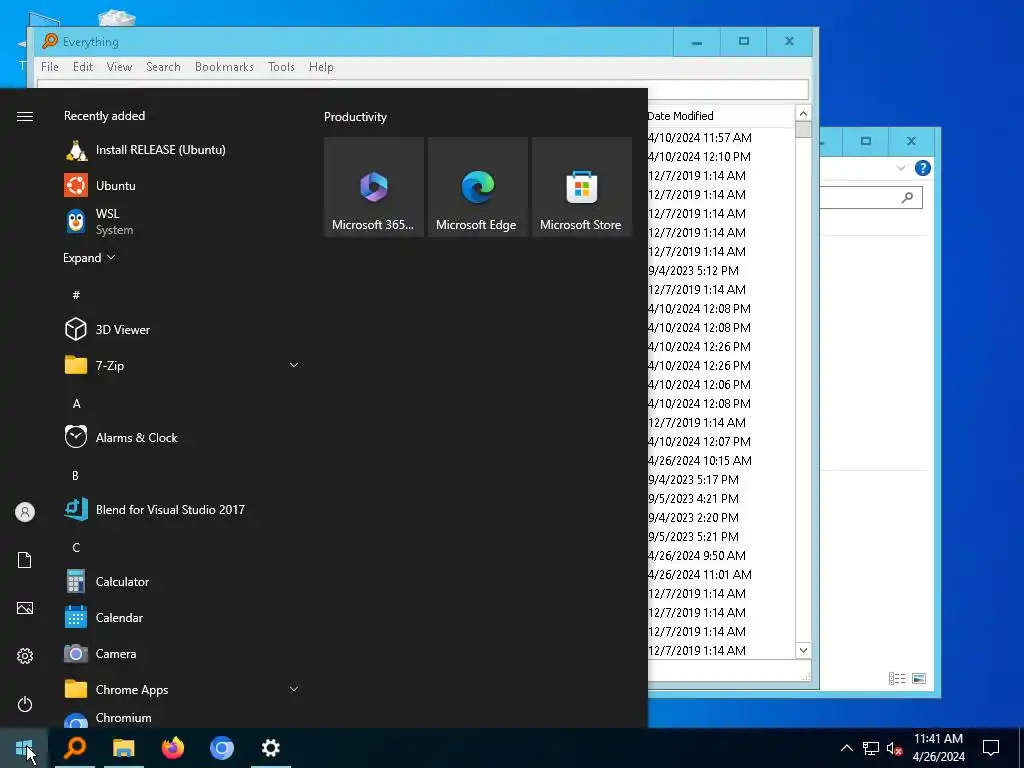
Task: Click the network tray icon
Action: [871, 748]
